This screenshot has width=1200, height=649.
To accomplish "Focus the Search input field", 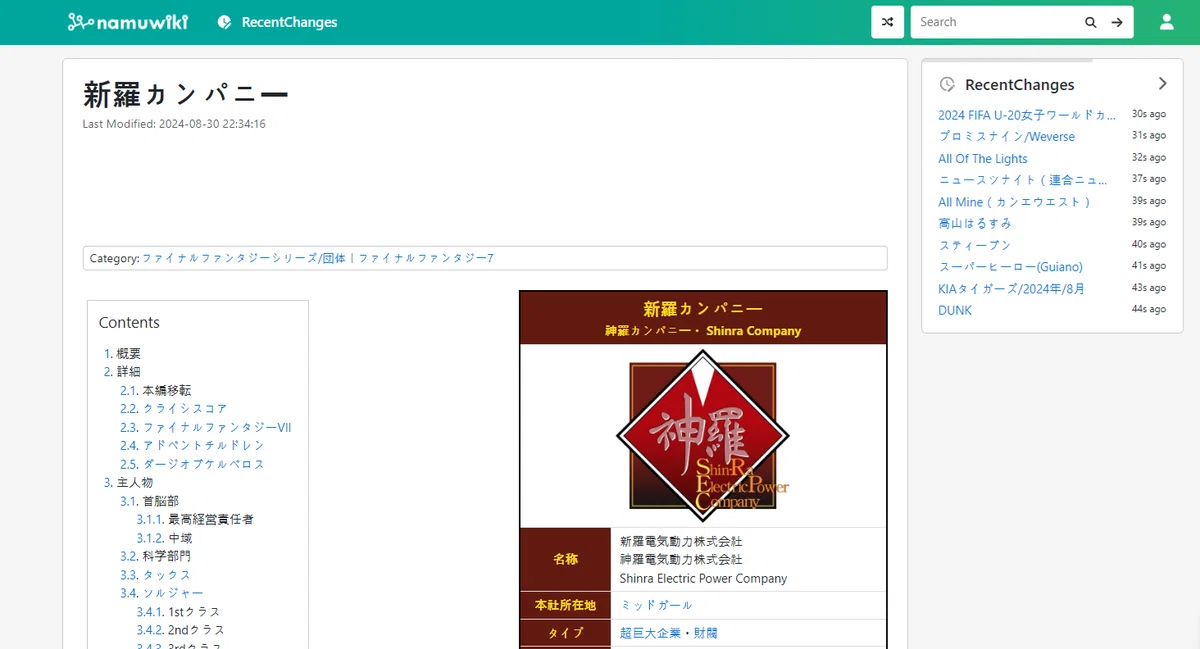I will coord(995,22).
